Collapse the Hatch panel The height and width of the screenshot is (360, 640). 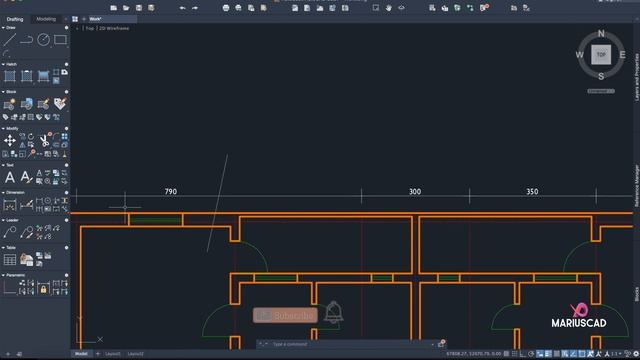click(x=3, y=64)
